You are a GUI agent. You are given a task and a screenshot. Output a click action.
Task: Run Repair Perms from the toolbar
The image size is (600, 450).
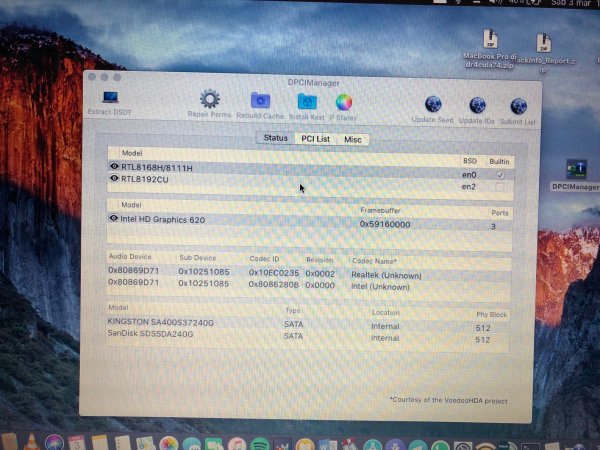click(x=210, y=99)
